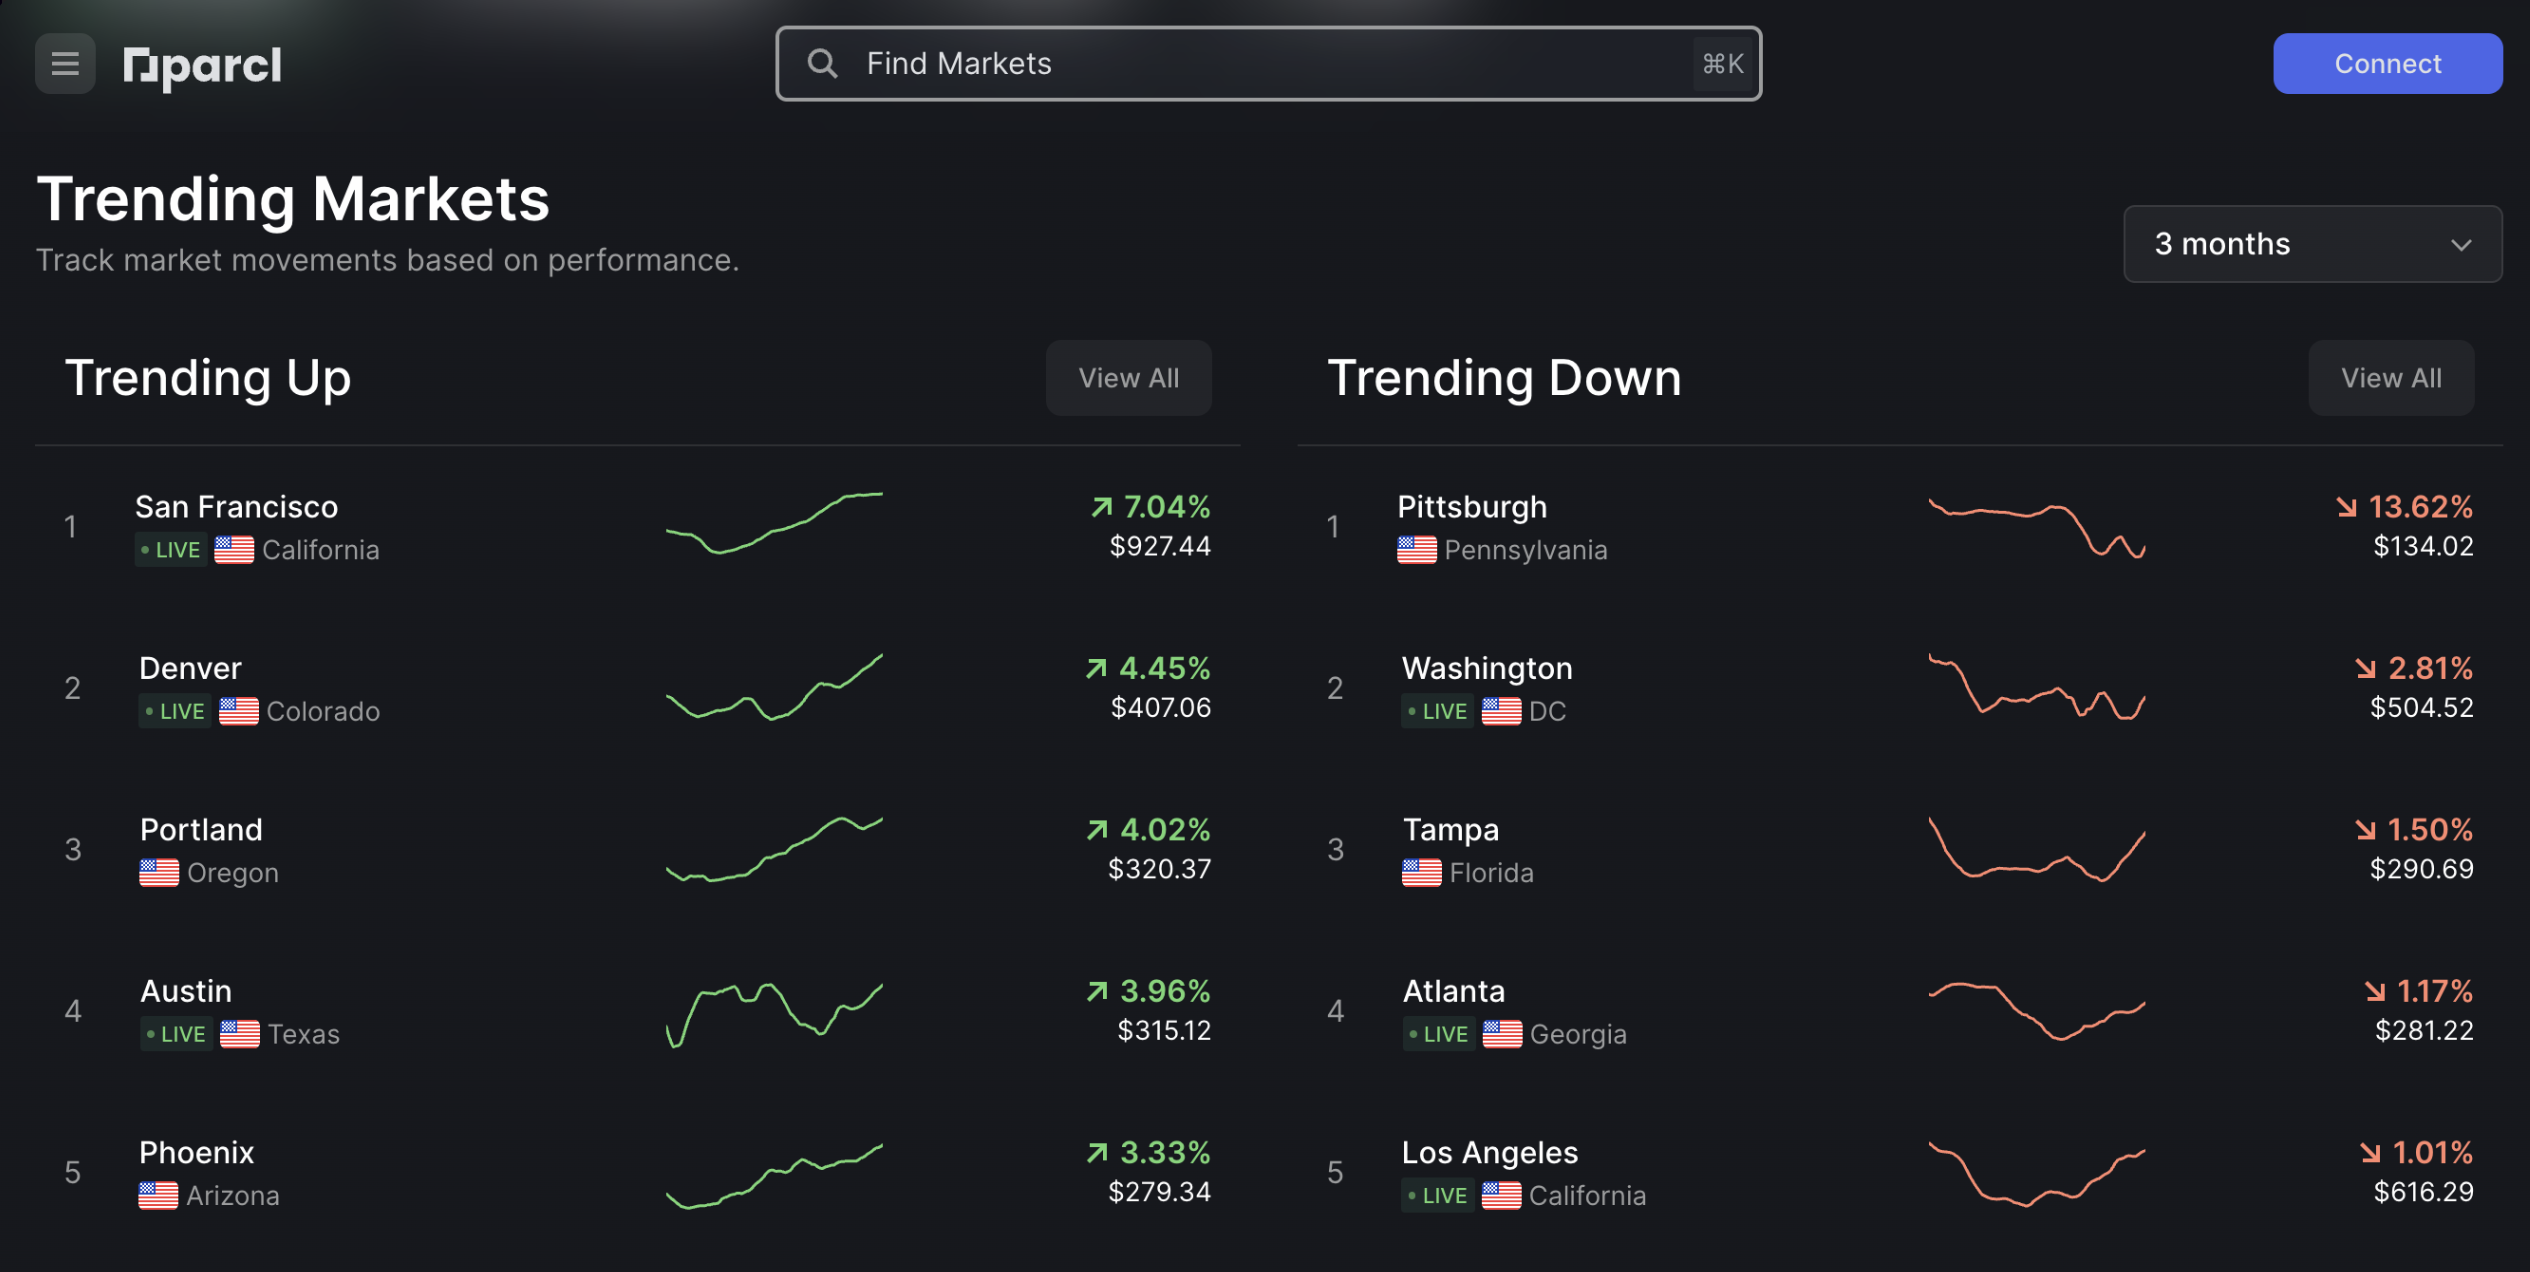Click the LIVE badge under Washington
This screenshot has width=2530, height=1272.
pyautogui.click(x=1437, y=711)
